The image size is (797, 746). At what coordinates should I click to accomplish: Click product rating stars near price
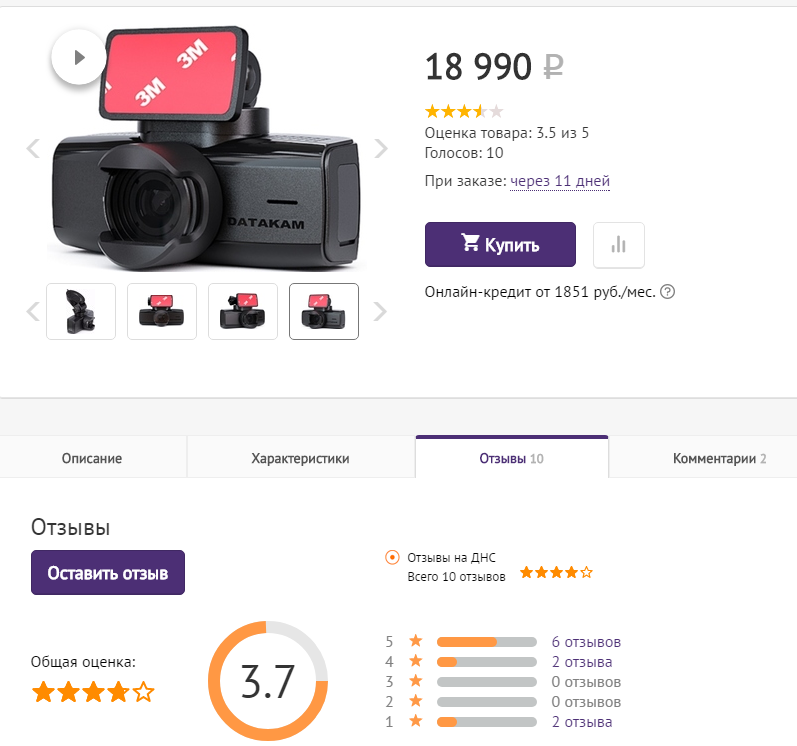464,111
